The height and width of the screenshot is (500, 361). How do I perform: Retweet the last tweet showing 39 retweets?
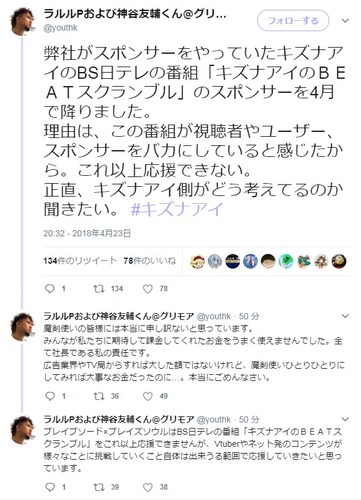pyautogui.click(x=99, y=487)
